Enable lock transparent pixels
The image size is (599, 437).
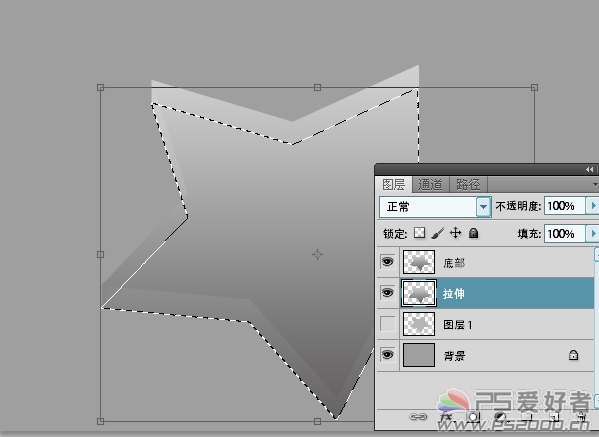[419, 233]
